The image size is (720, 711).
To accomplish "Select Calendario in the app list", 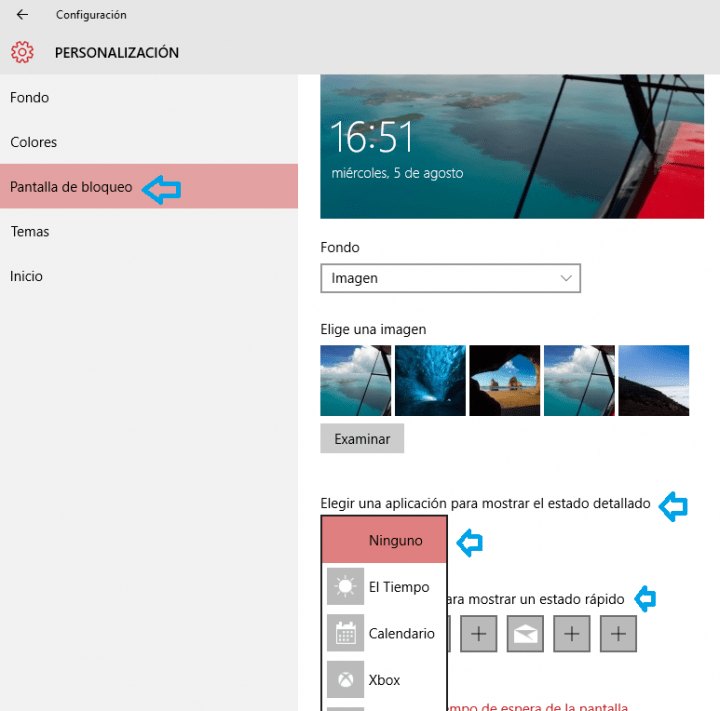I will coord(384,633).
